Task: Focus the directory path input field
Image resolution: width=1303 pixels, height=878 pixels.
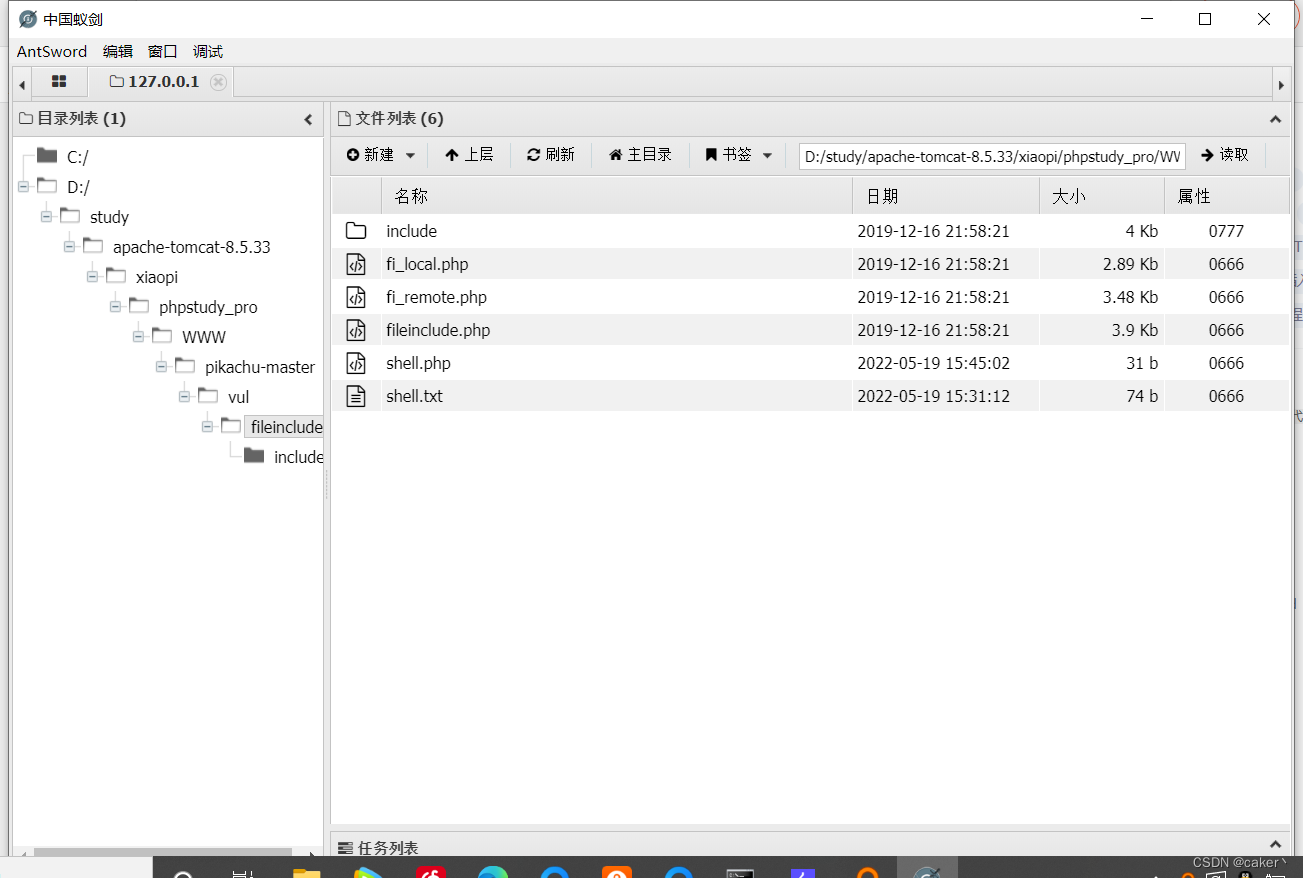Action: tap(992, 156)
